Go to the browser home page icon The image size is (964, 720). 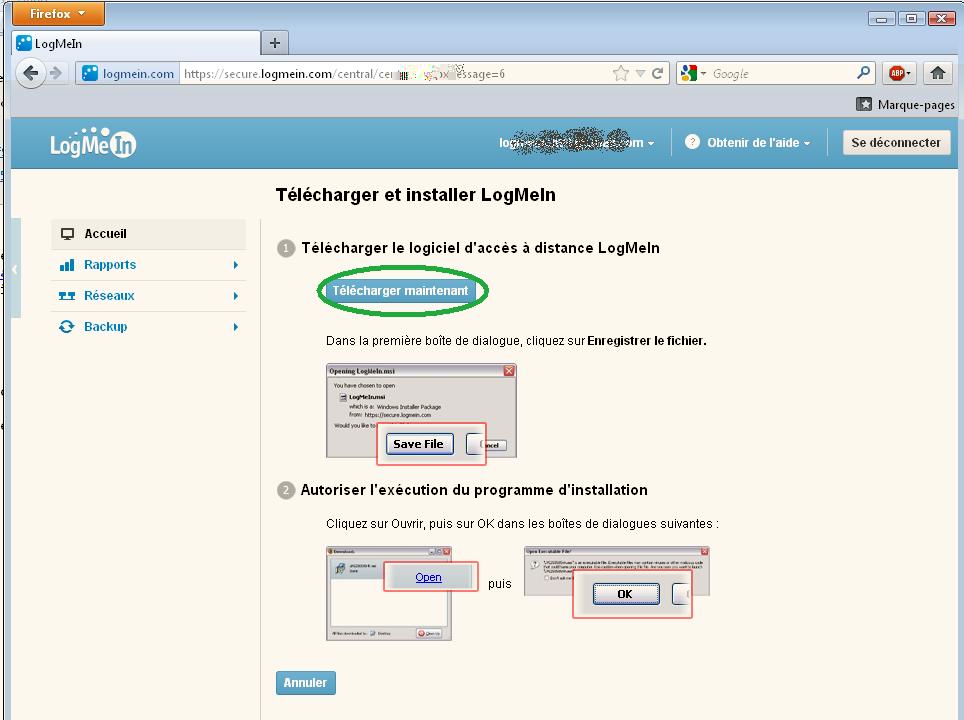(938, 74)
